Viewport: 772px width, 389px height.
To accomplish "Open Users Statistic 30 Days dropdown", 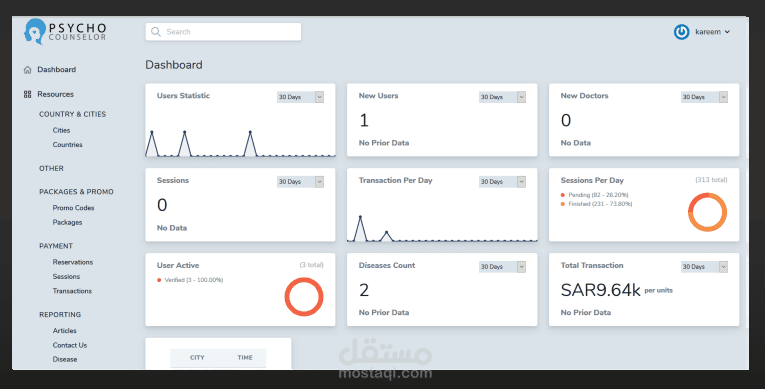I will 300,97.
